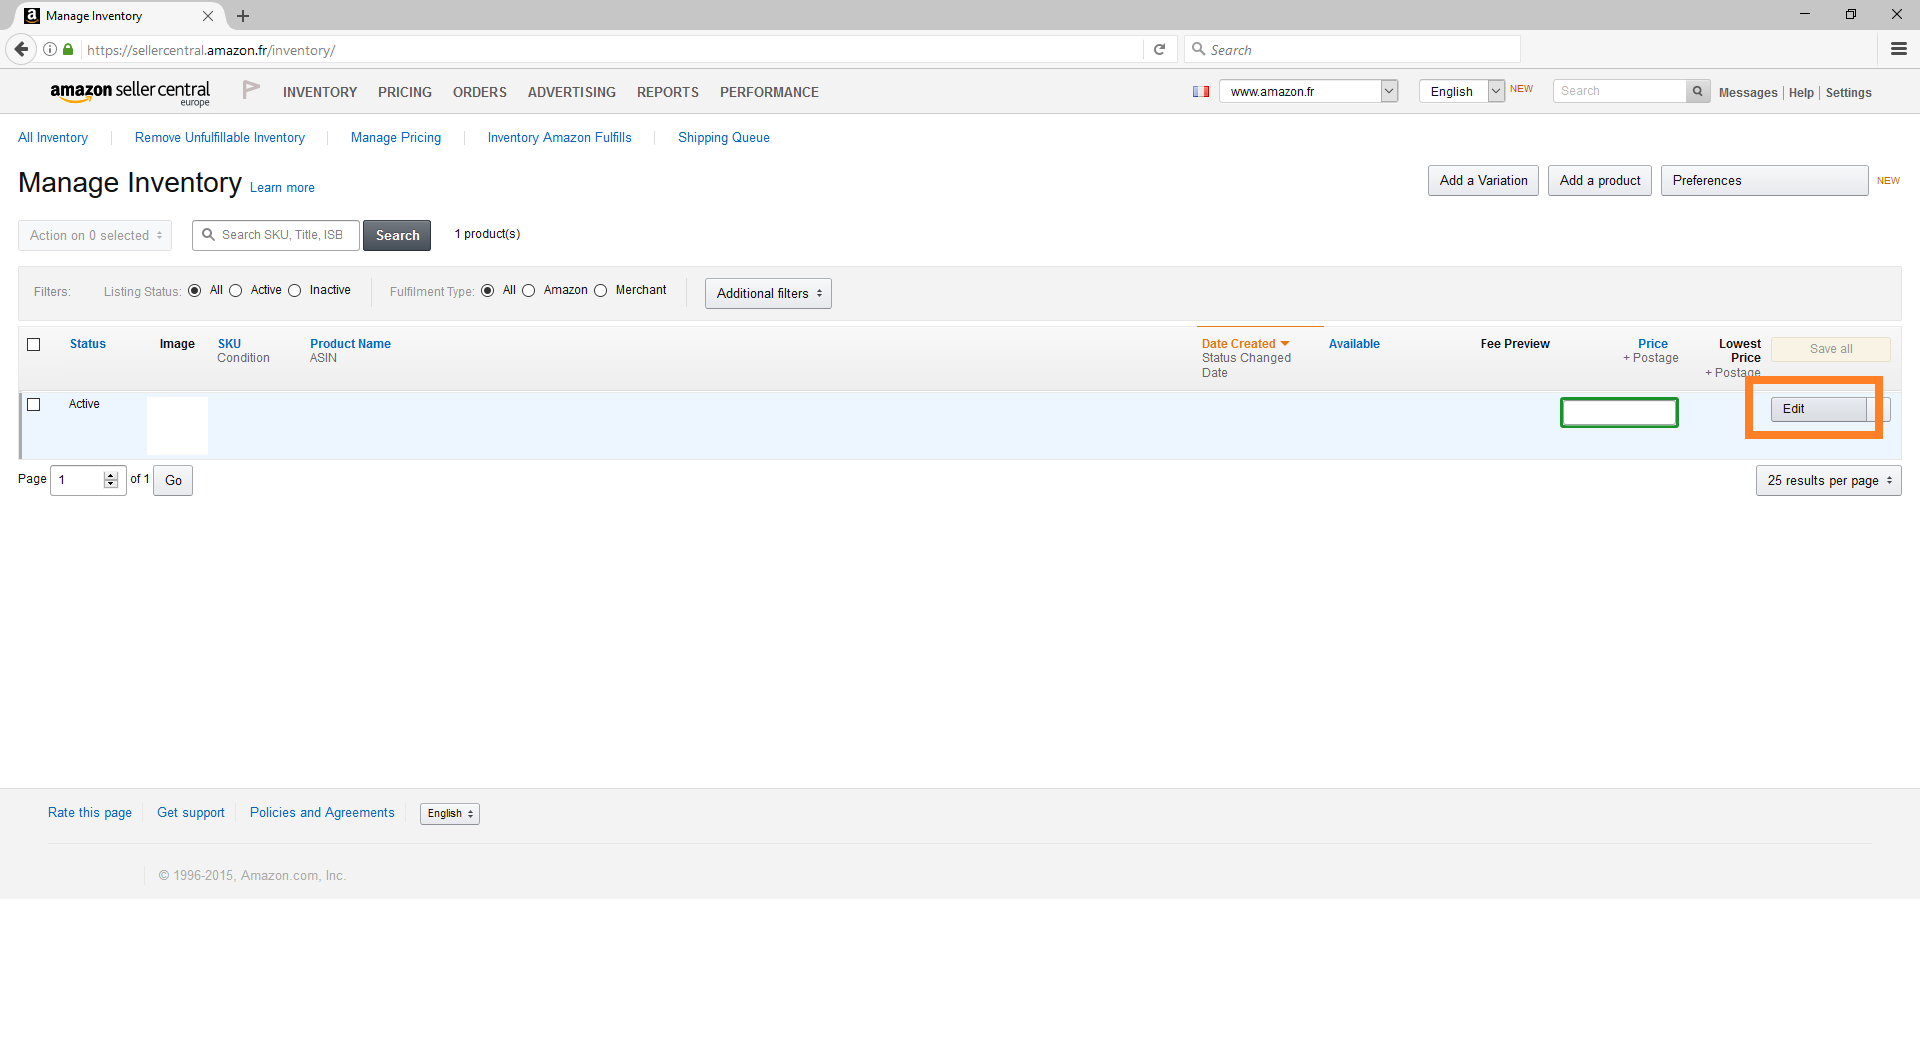Click the product image thumbnail
1920x1040 pixels.
(177, 425)
